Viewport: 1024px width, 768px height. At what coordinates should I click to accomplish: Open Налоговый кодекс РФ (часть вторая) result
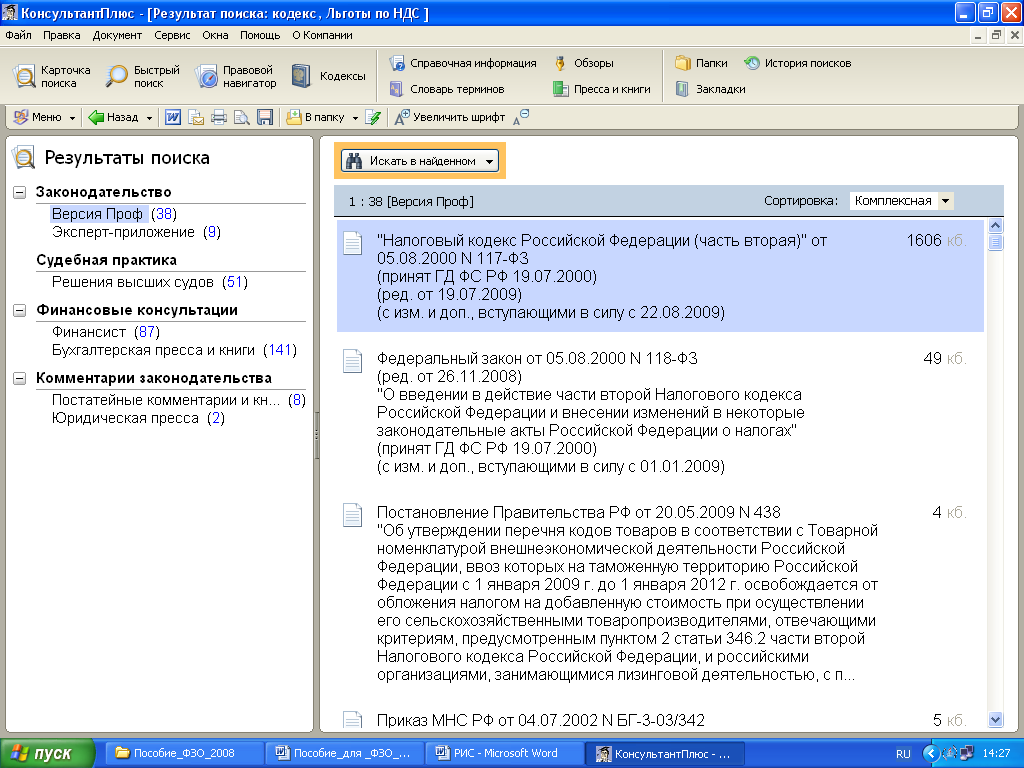coord(660,276)
